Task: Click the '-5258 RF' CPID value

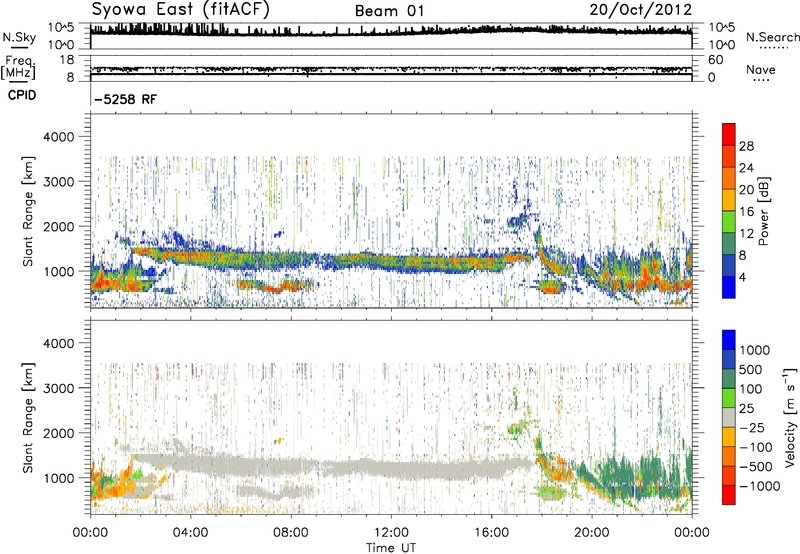Action: click(x=126, y=99)
